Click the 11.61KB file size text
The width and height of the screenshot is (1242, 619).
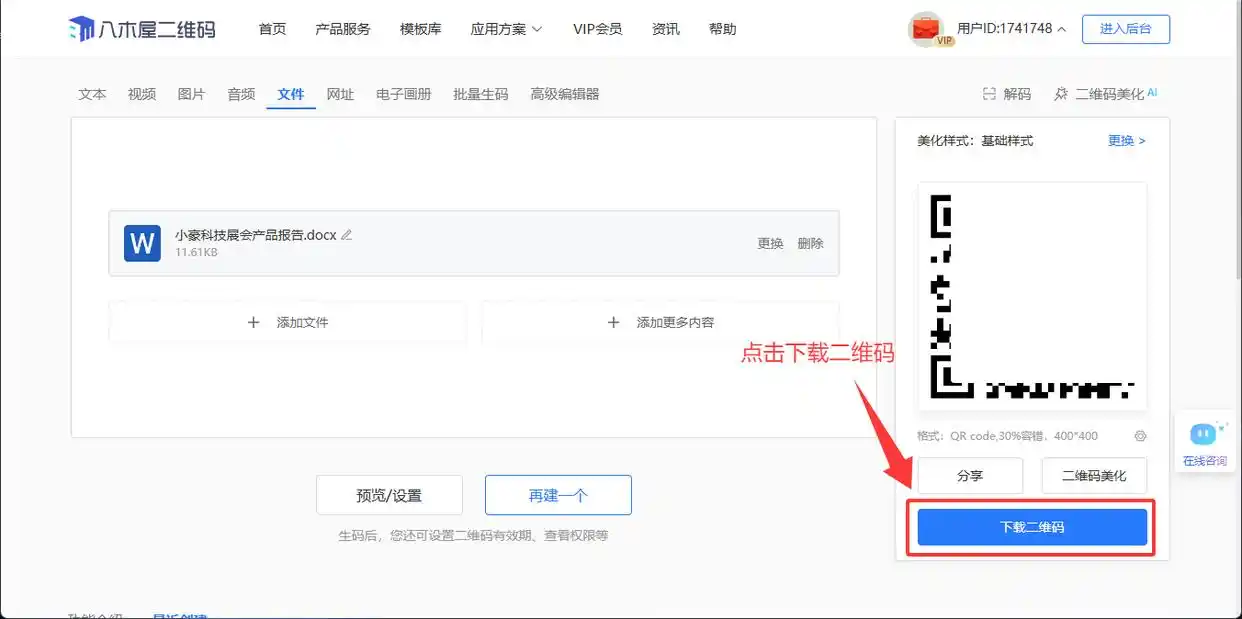196,253
